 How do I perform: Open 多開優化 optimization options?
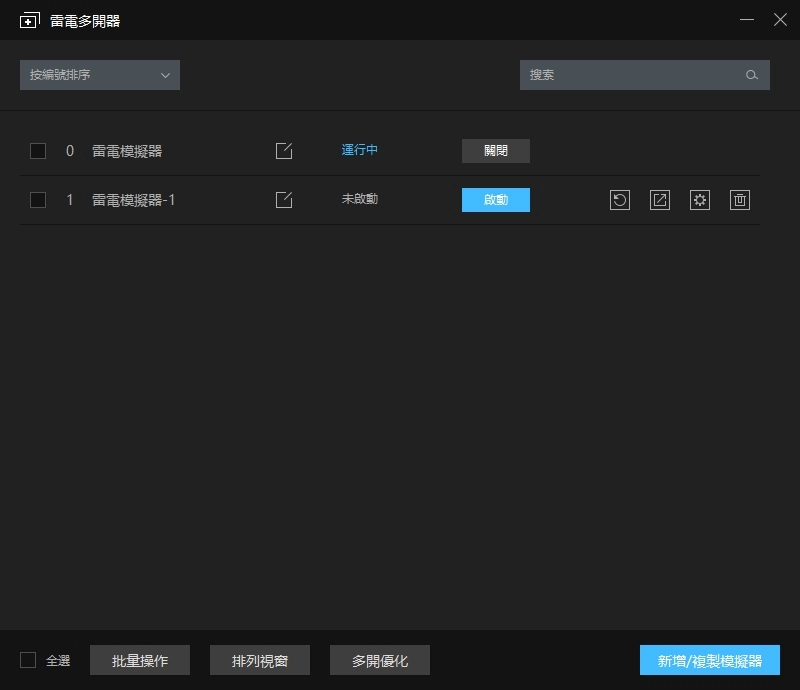click(379, 660)
